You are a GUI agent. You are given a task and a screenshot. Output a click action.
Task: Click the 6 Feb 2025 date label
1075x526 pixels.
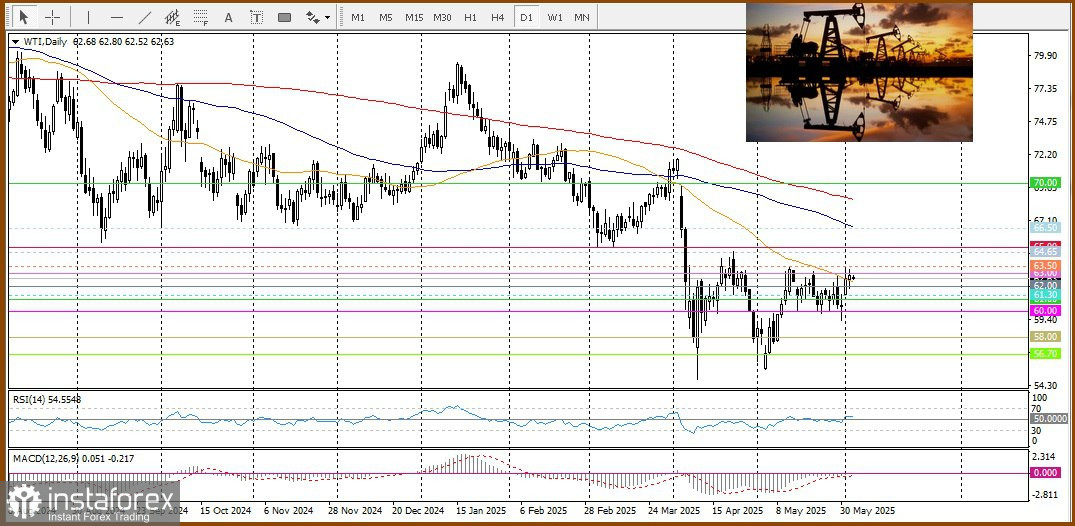[x=544, y=511]
